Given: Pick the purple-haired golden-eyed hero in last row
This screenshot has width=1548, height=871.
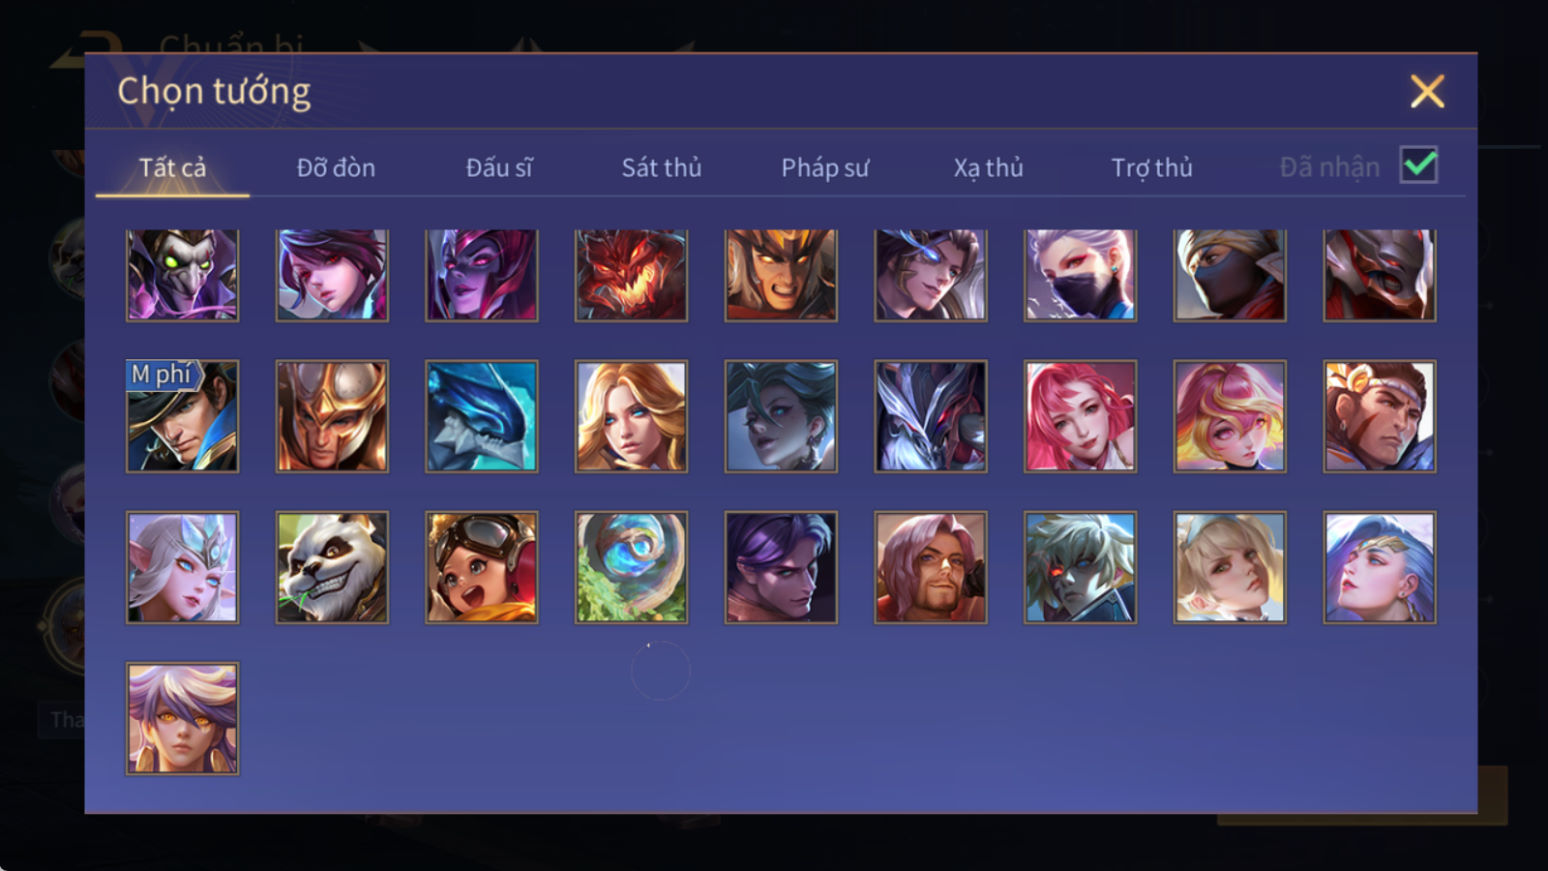Looking at the screenshot, I should (x=182, y=719).
